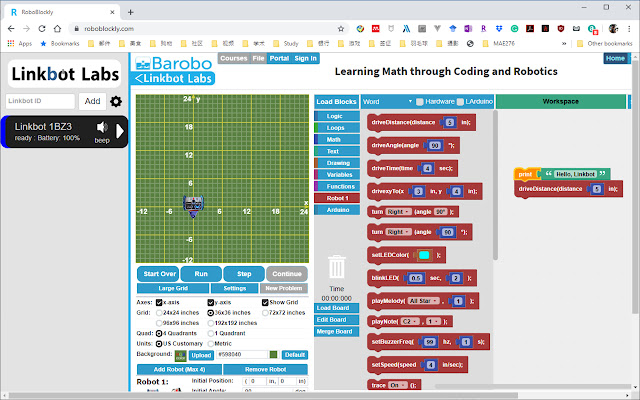Viewport: 640px width, 400px height.
Task: Click the Step button
Action: pyautogui.click(x=244, y=274)
